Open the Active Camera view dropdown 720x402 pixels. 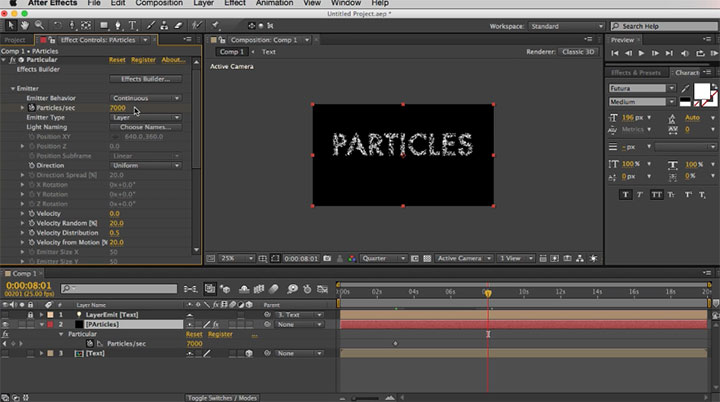click(463, 259)
